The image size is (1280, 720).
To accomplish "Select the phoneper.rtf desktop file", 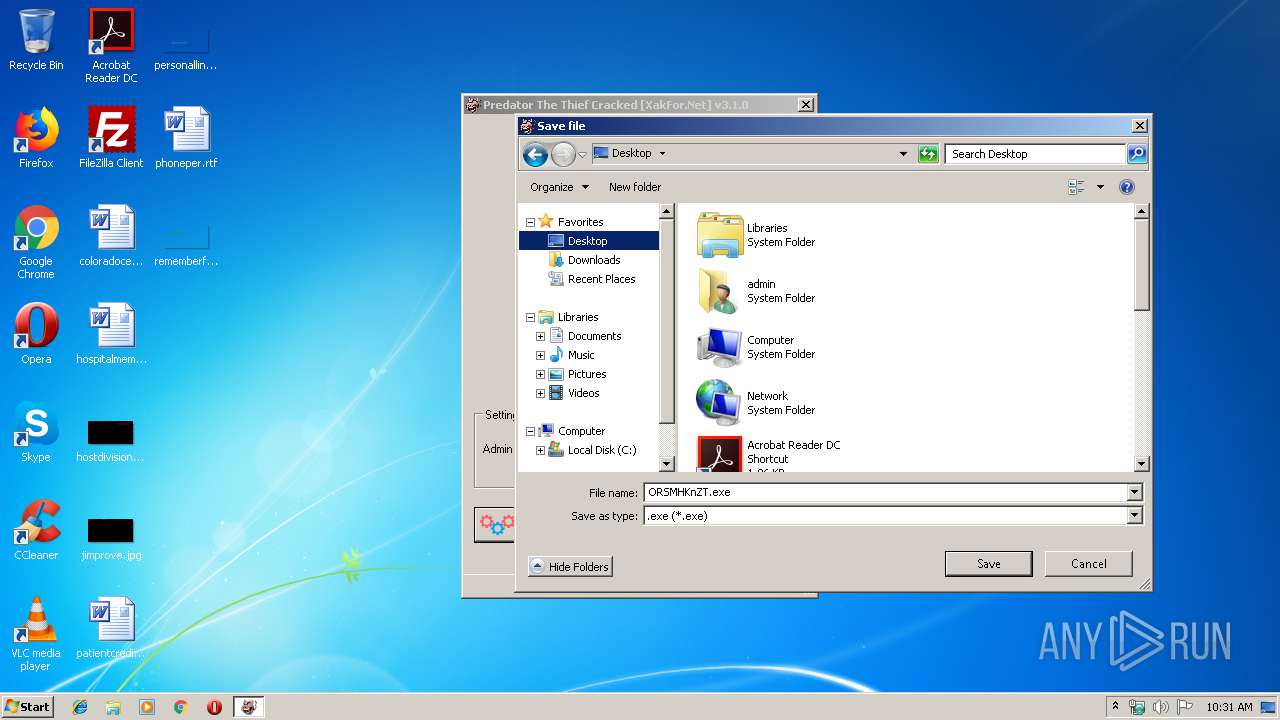I will 186,138.
